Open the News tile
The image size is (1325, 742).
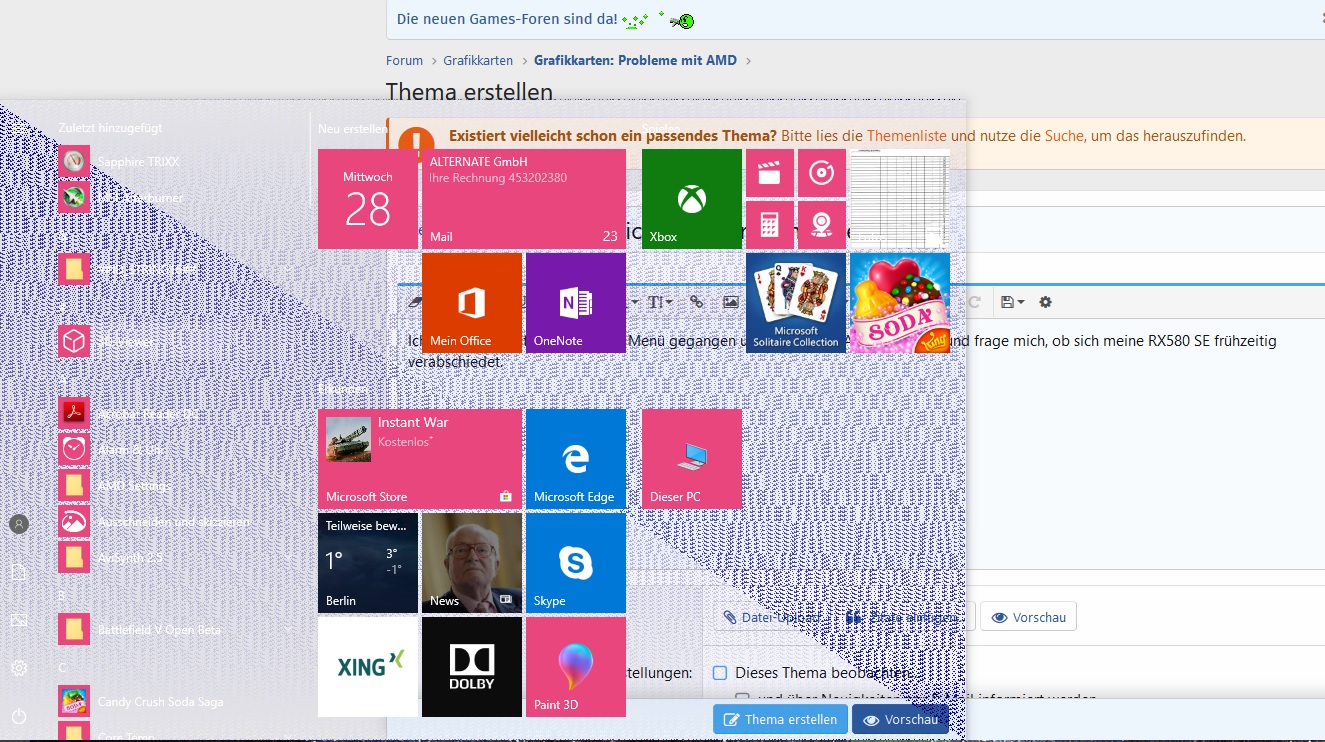point(472,563)
